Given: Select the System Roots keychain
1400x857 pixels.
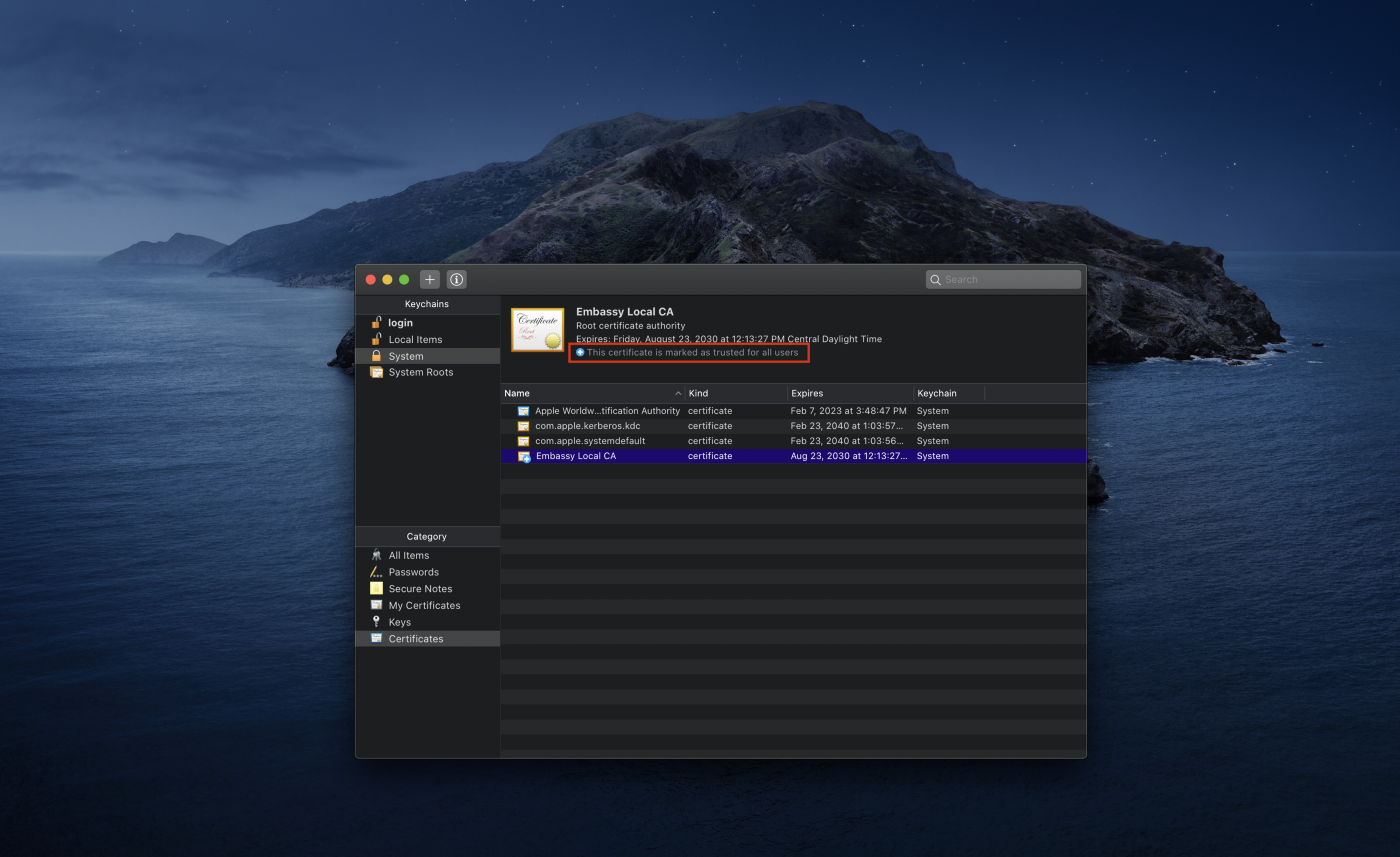Looking at the screenshot, I should point(420,372).
